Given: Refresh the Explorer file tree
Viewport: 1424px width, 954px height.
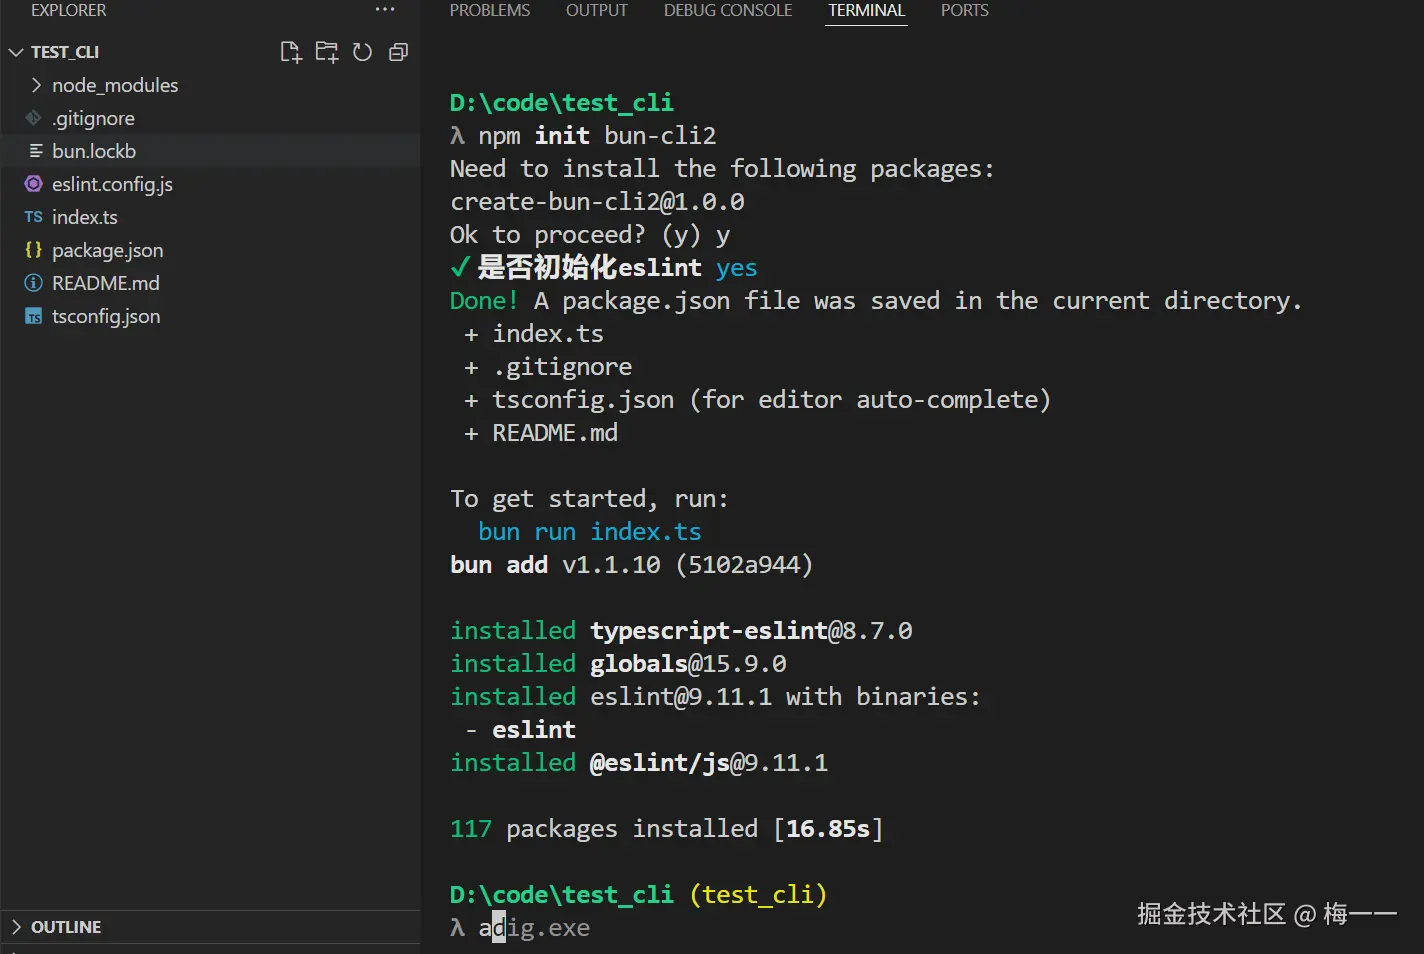Looking at the screenshot, I should point(362,52).
